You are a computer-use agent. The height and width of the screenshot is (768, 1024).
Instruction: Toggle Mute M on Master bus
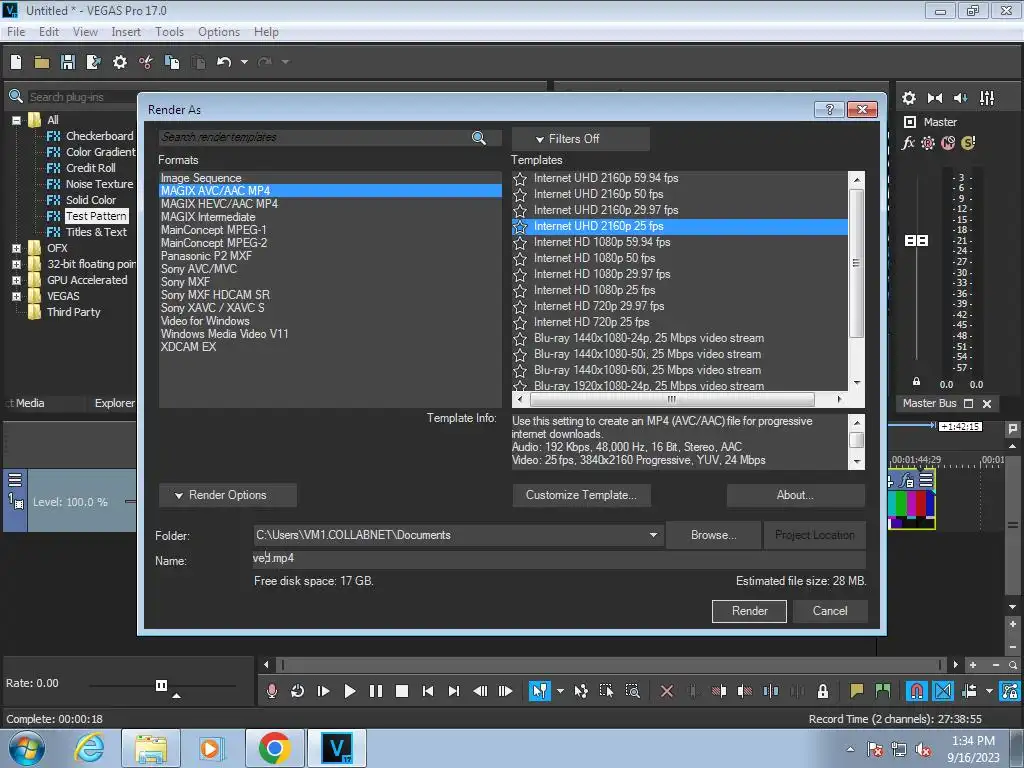click(948, 143)
